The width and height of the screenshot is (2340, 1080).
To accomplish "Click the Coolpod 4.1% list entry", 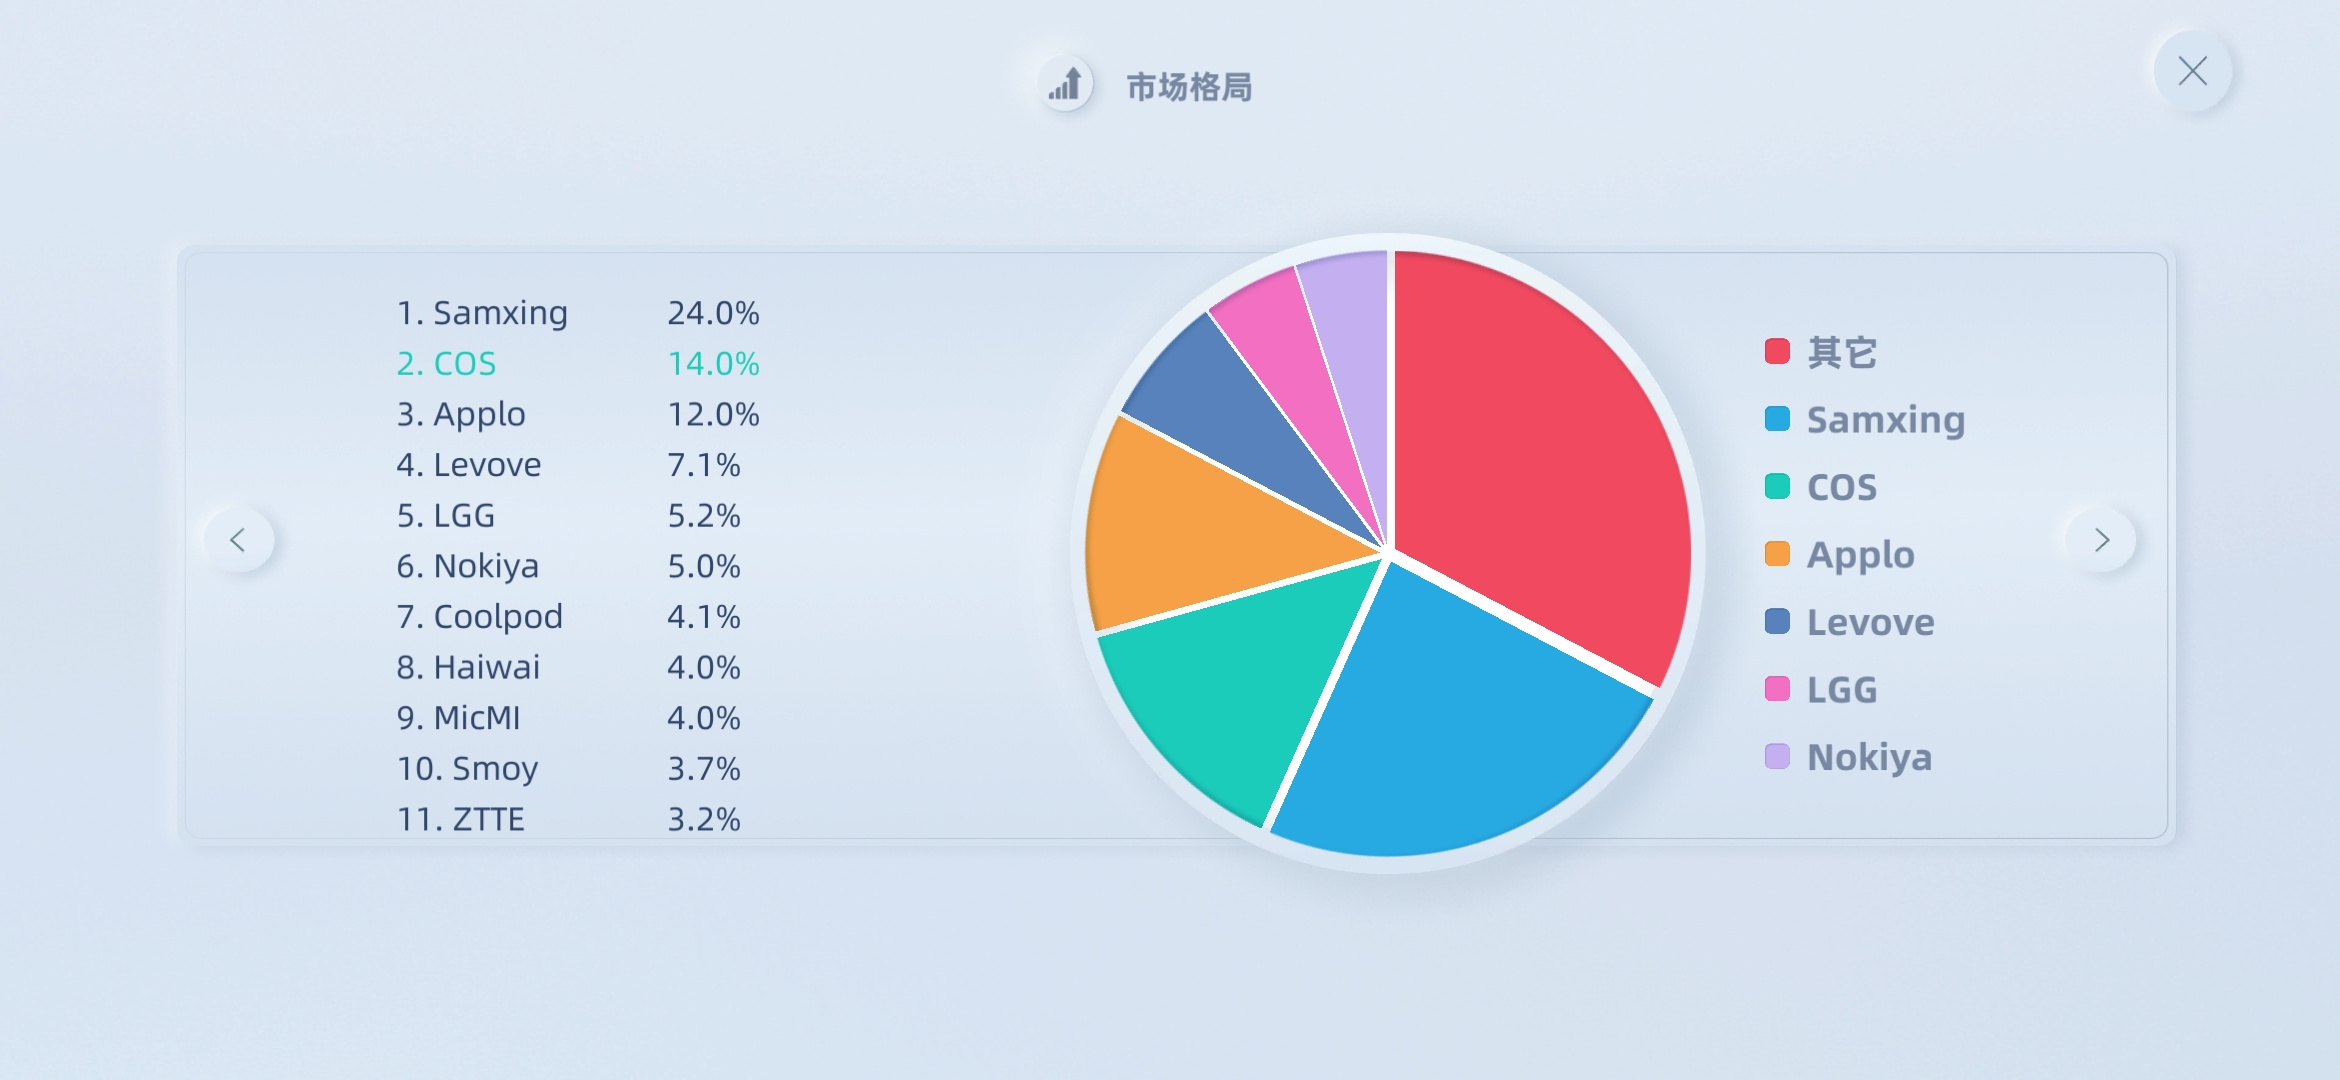I will tap(568, 617).
